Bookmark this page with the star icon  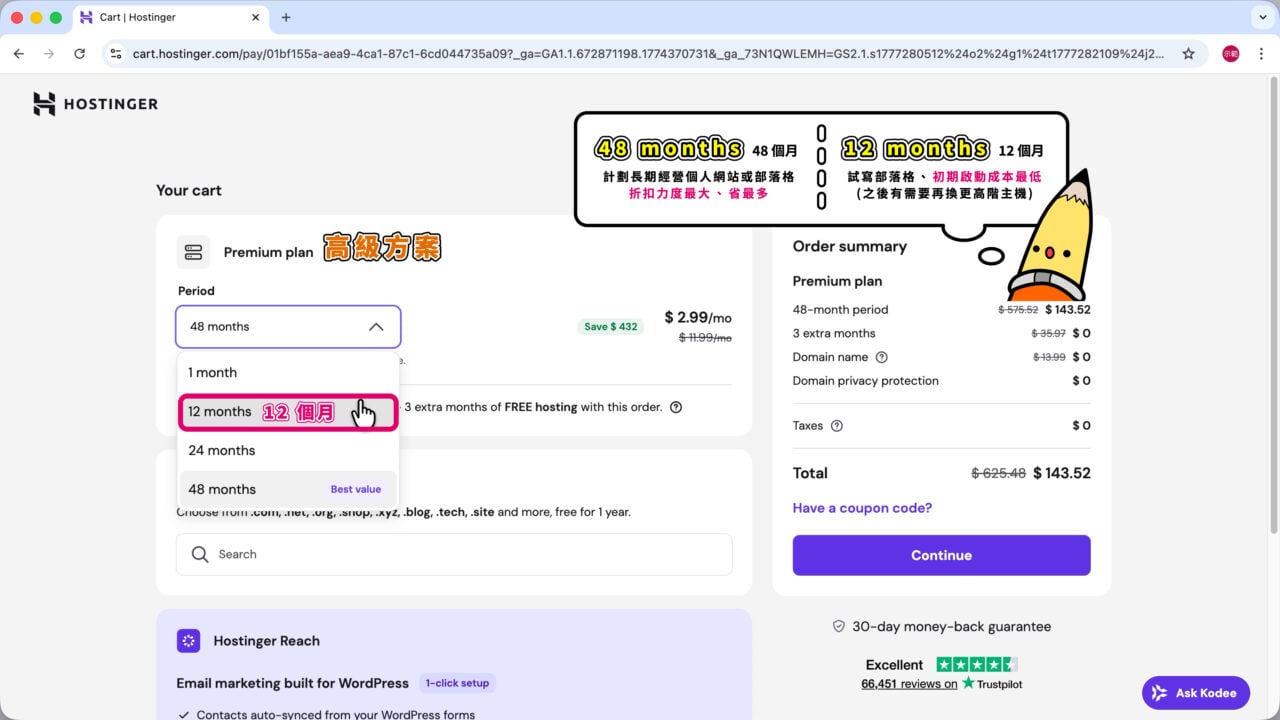(x=1188, y=54)
